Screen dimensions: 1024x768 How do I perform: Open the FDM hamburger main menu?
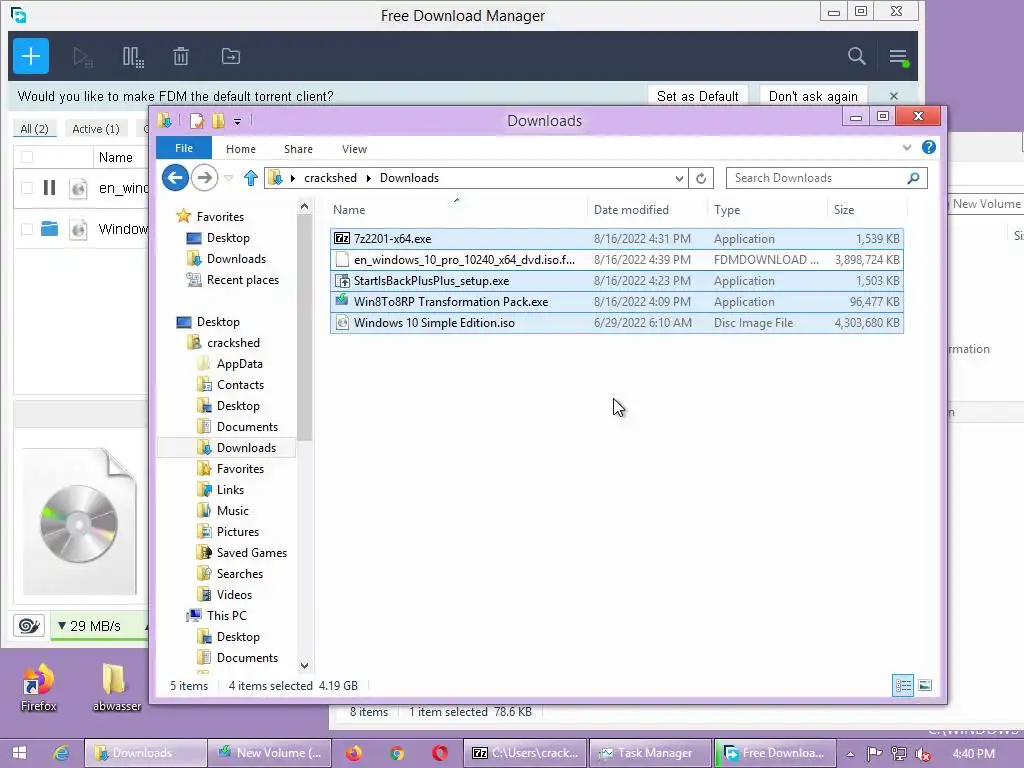(899, 57)
